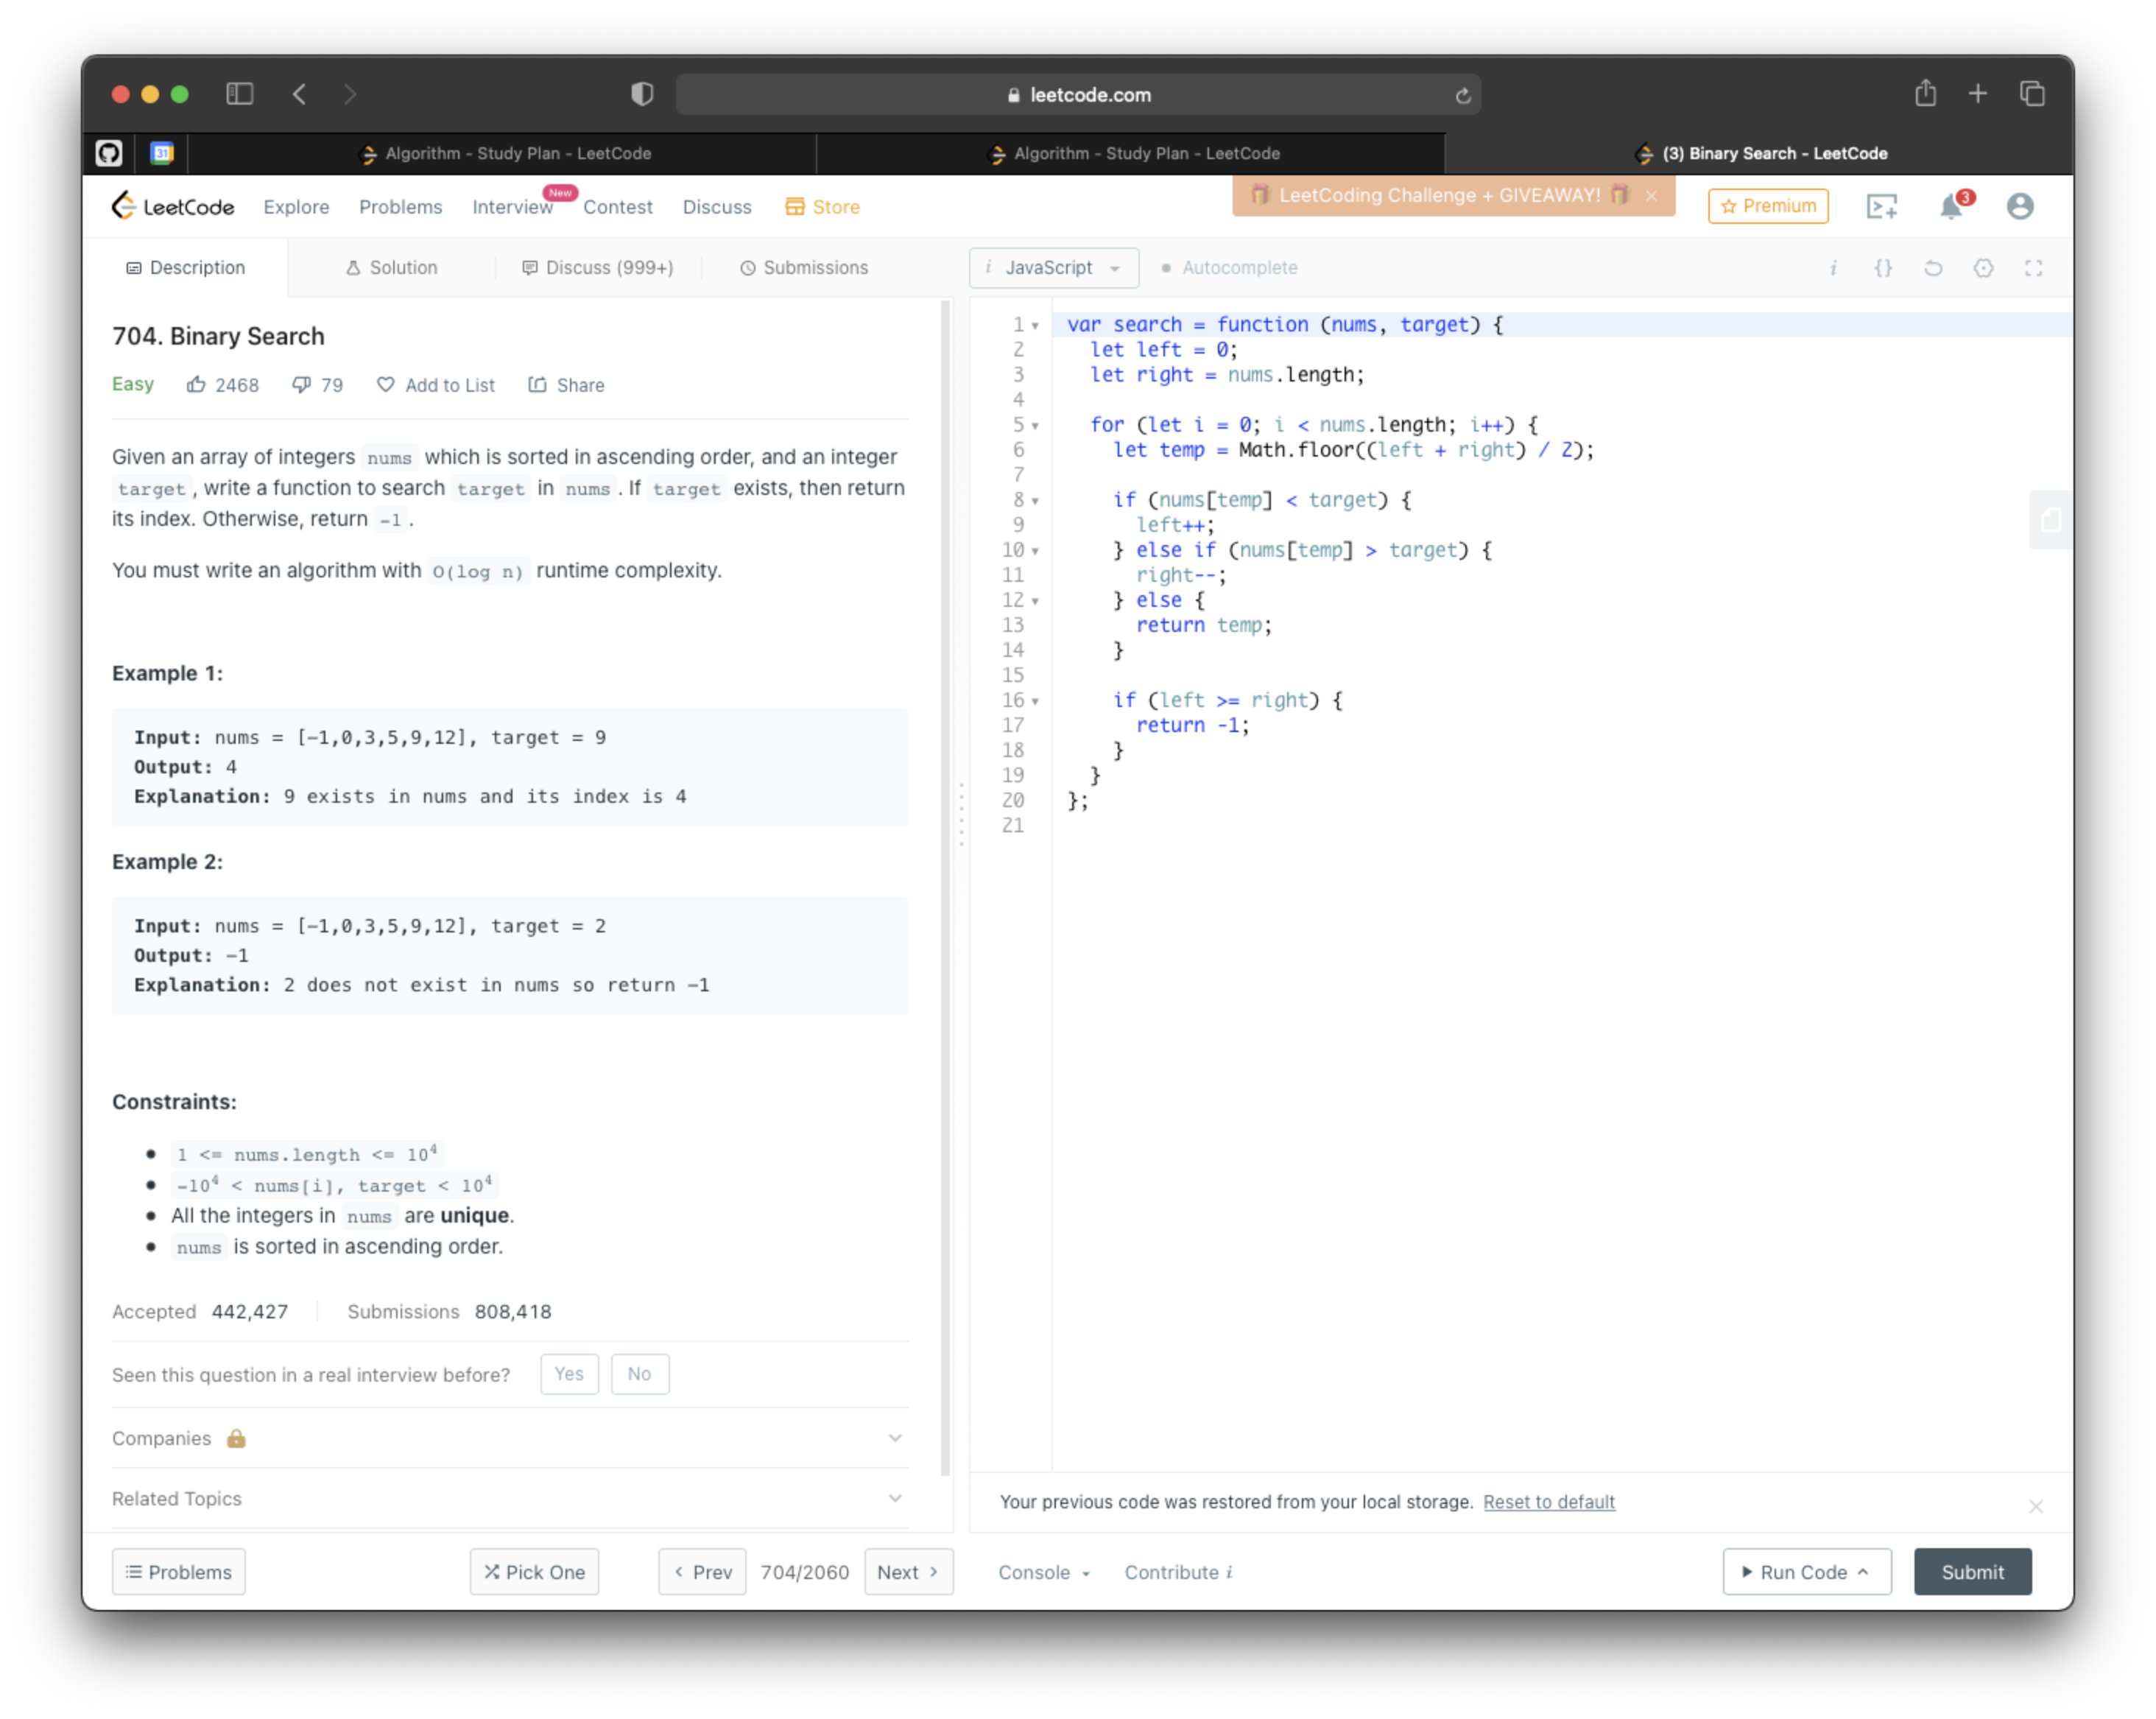Enter fullscreen editor mode
Screen dimensions: 2156x1719
click(x=2033, y=268)
